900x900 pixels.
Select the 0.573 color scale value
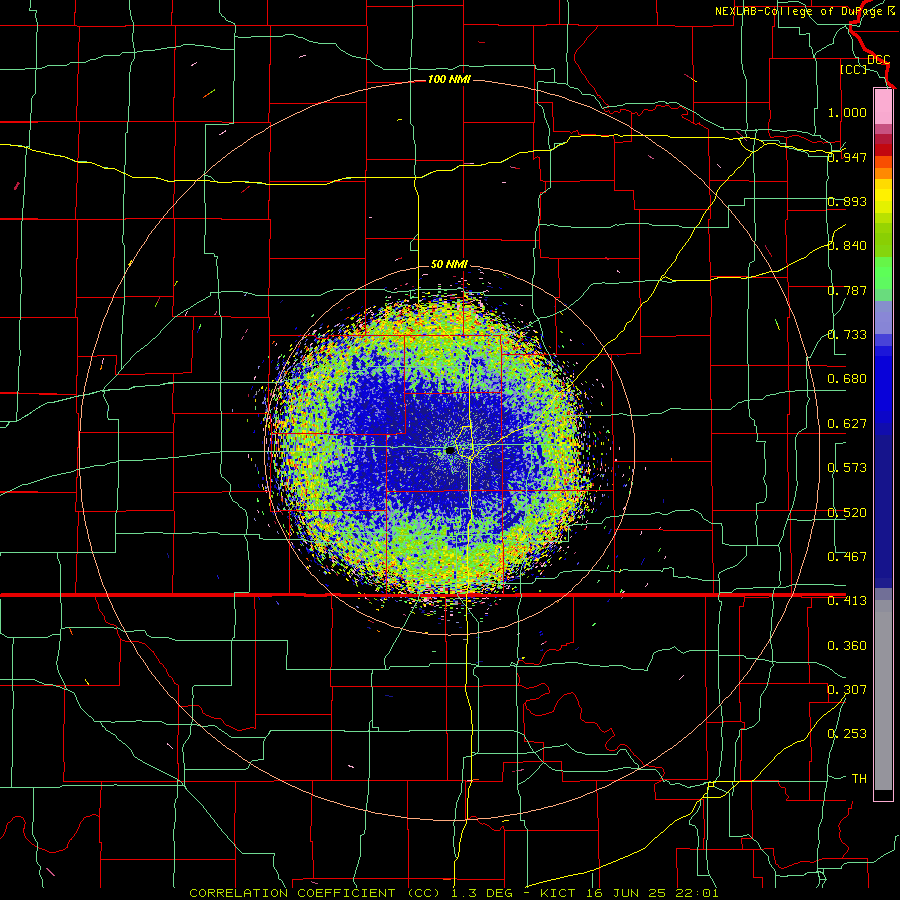[x=847, y=468]
